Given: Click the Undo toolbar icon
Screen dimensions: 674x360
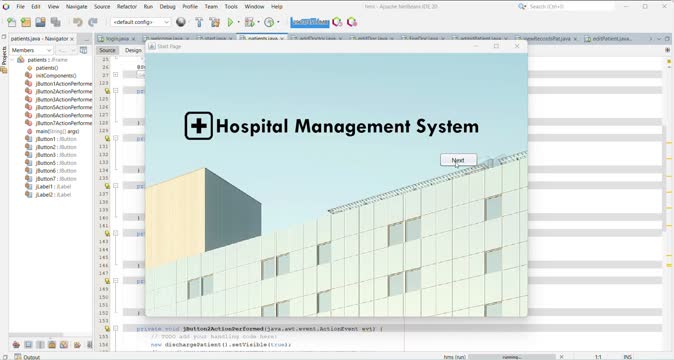Looking at the screenshot, I should pos(78,22).
